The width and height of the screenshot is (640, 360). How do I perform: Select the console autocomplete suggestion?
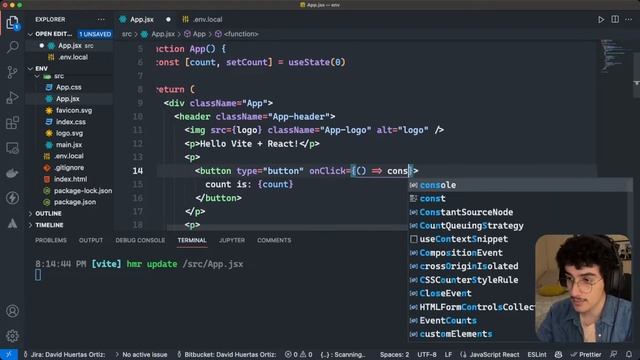[520, 185]
